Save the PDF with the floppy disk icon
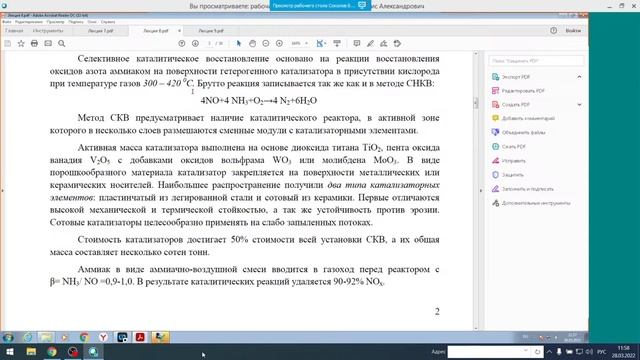The height and width of the screenshot is (360, 640). click(x=7, y=43)
